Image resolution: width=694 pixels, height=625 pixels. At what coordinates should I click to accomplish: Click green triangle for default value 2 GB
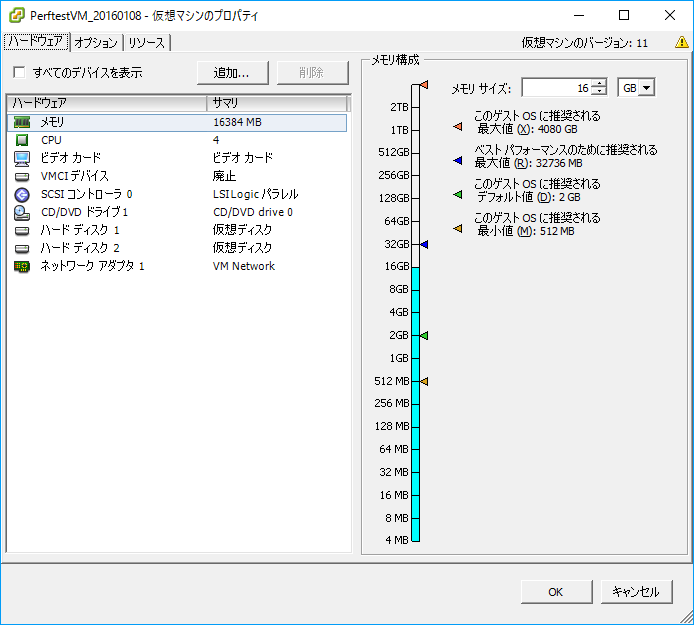[x=458, y=194]
